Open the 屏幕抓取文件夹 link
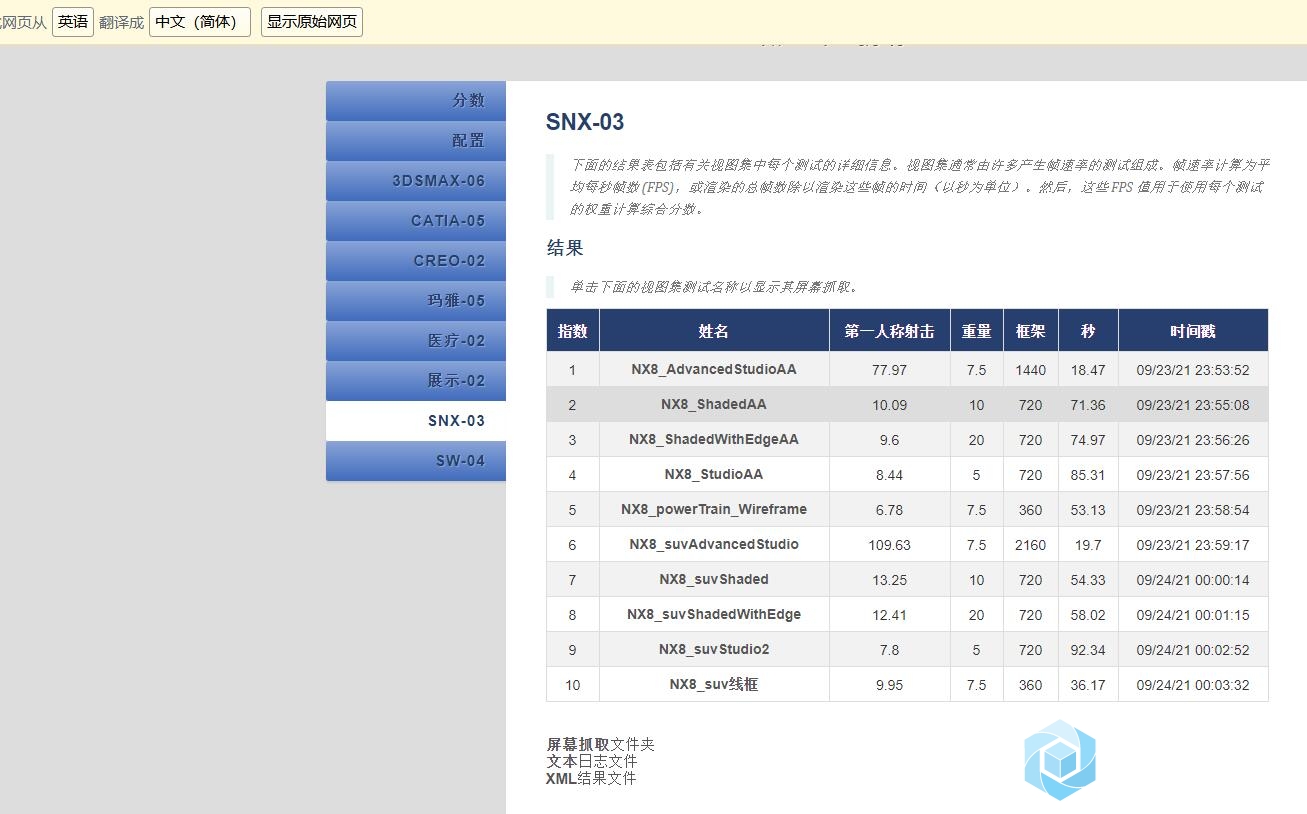 [x=600, y=744]
